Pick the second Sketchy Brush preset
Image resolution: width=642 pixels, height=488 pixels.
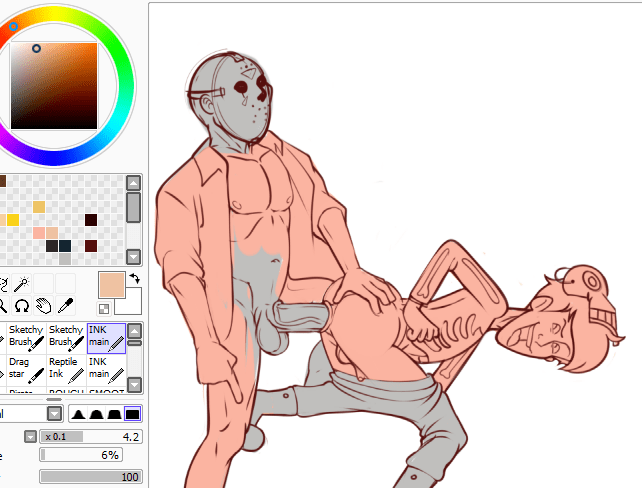pyautogui.click(x=66, y=337)
